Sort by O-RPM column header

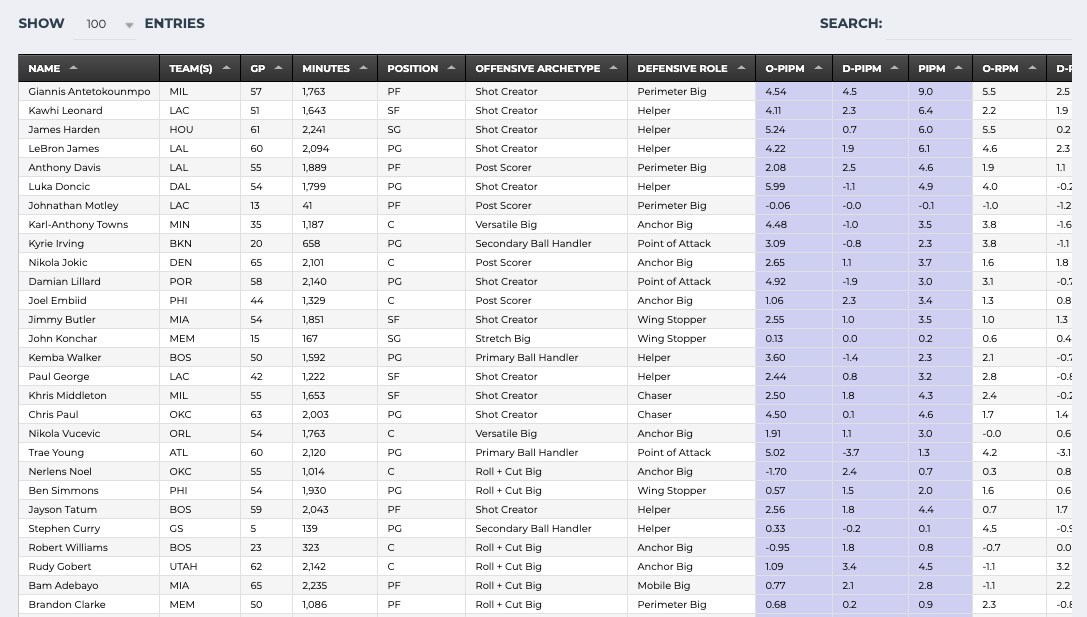coord(1009,68)
